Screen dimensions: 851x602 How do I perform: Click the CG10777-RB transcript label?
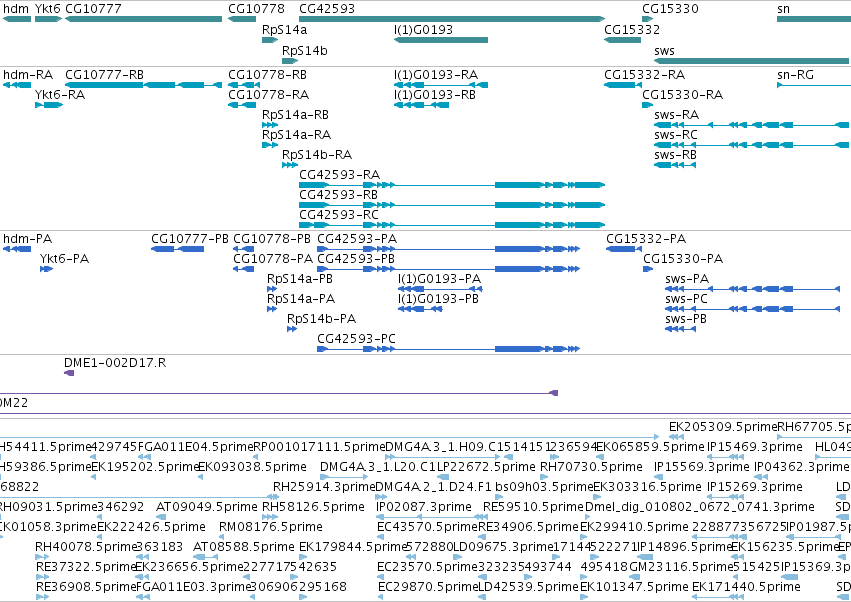coord(104,75)
